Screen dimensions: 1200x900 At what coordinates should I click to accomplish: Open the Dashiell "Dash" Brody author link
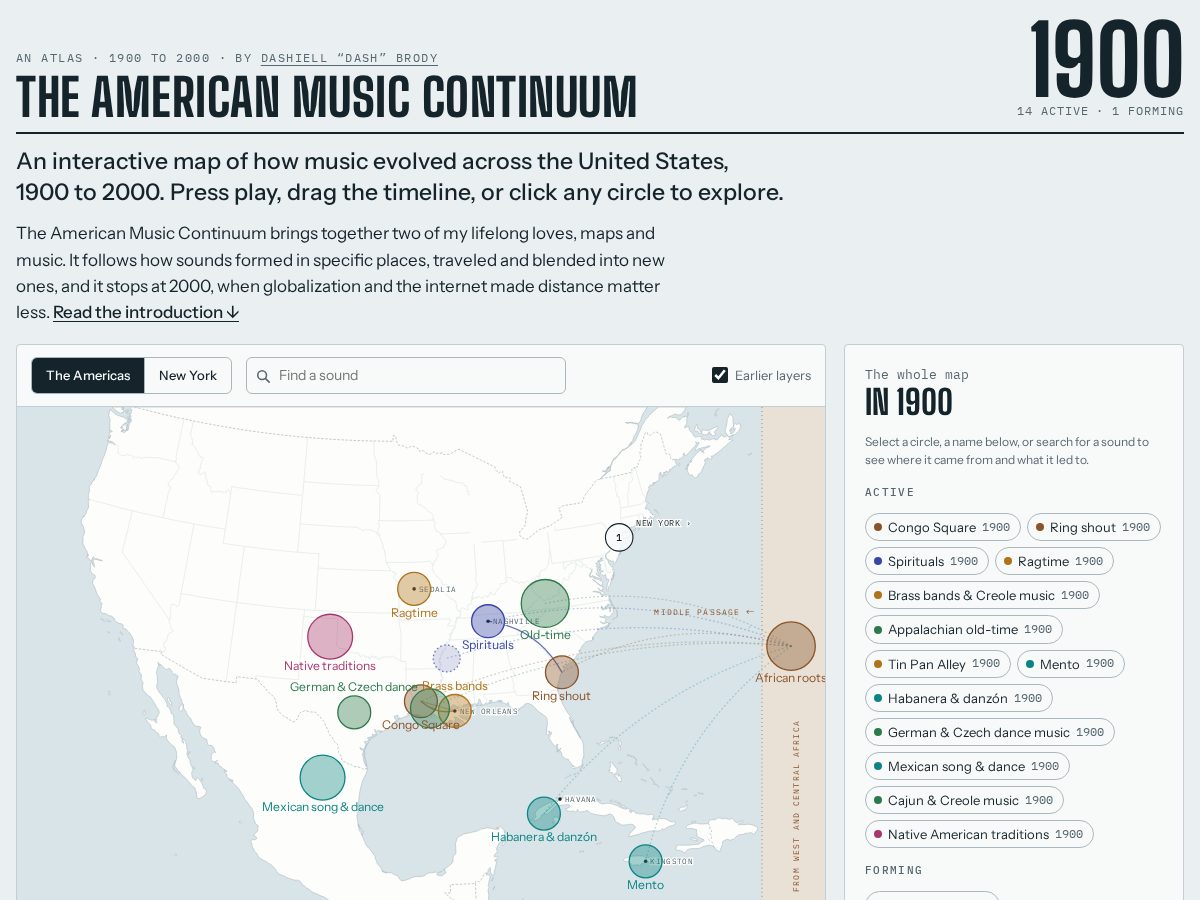[349, 58]
